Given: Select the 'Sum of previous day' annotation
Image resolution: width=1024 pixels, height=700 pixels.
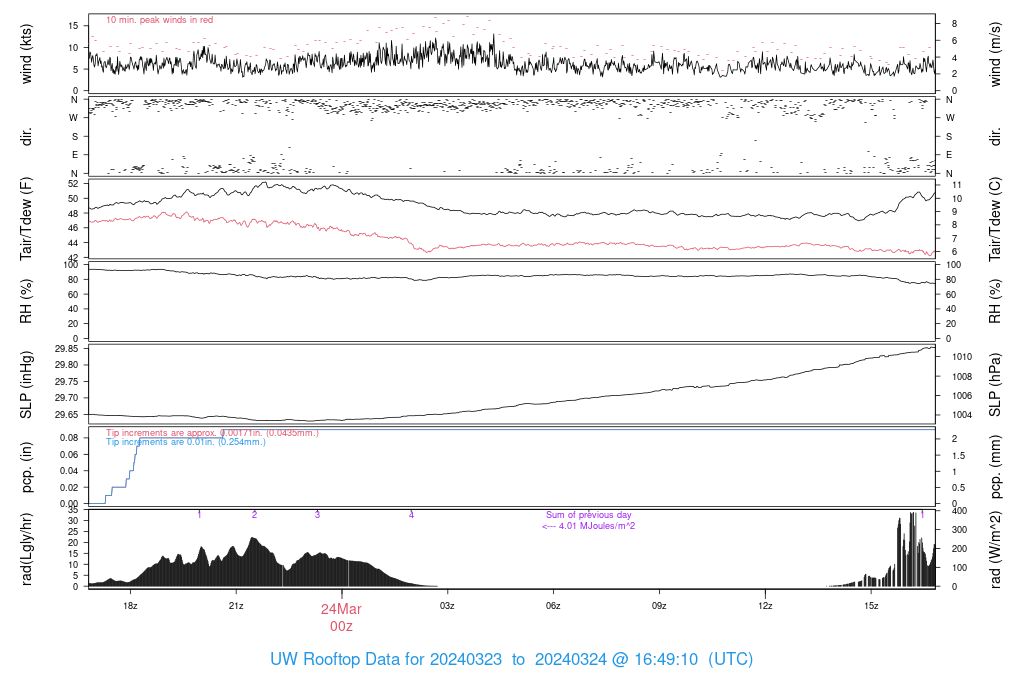Looking at the screenshot, I should click(x=588, y=515).
